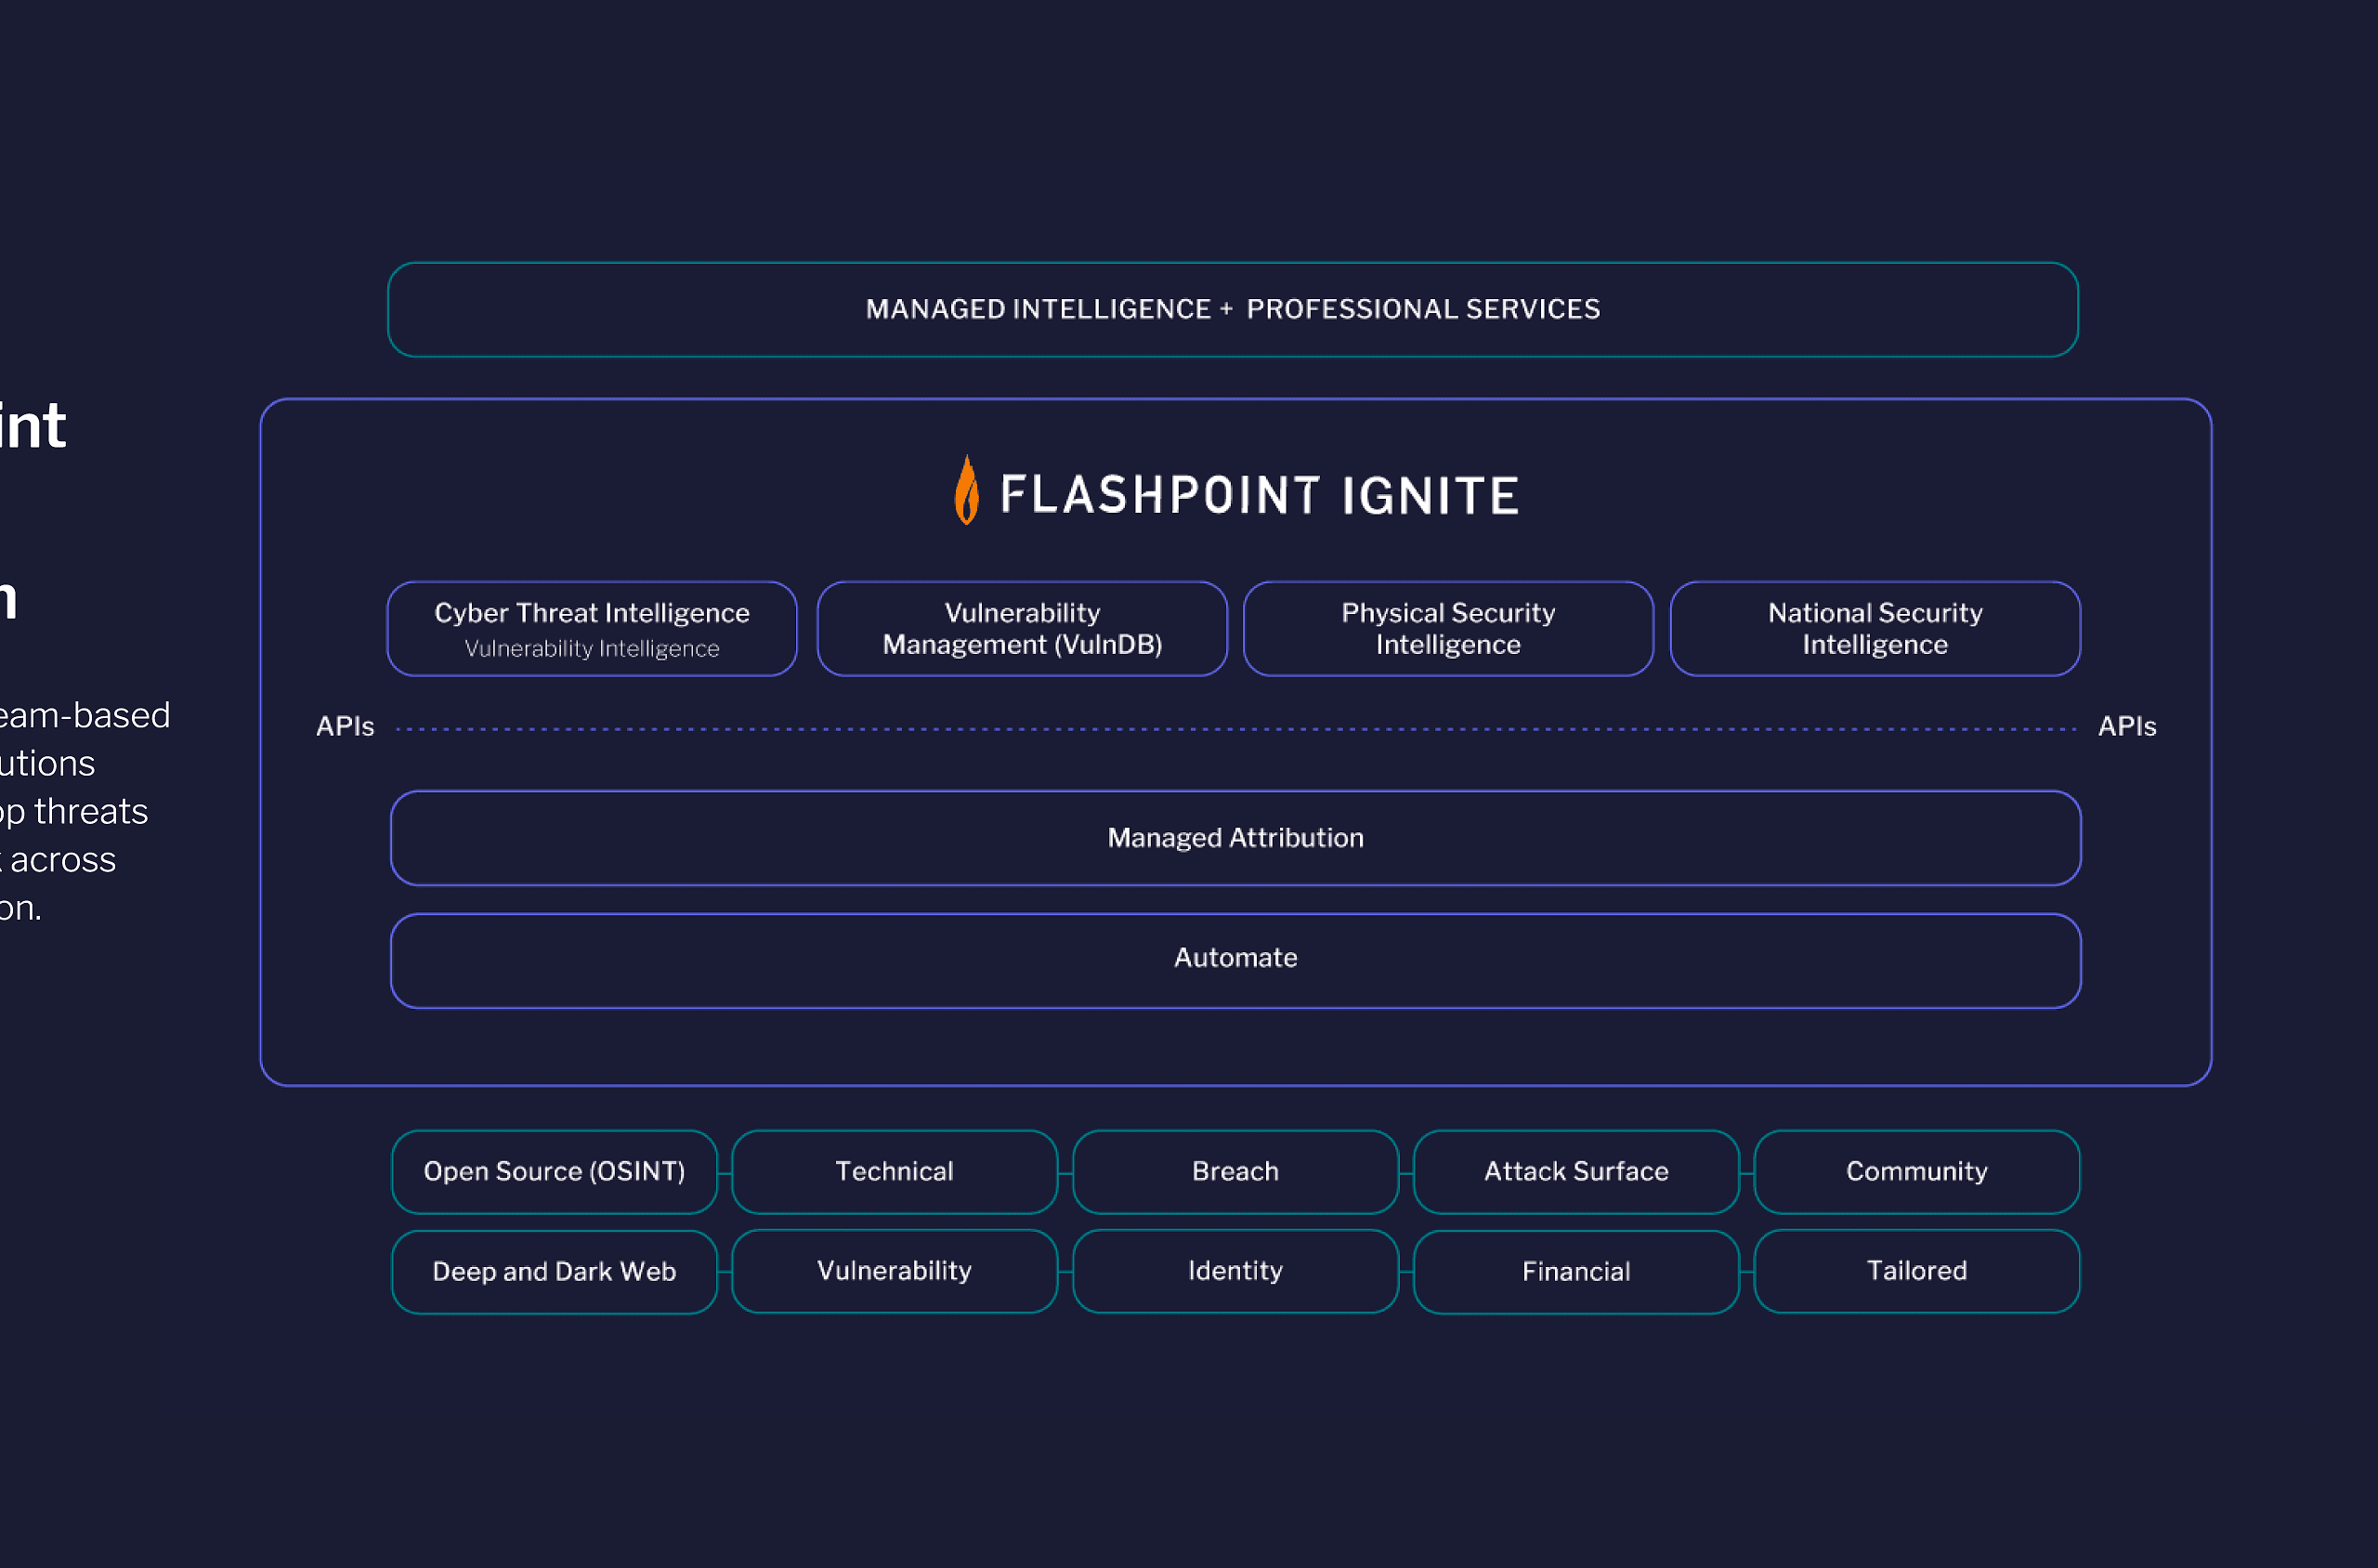Screen dimensions: 2378x1568
Task: Open the Attack Surface data pill
Action: (x=1576, y=1171)
